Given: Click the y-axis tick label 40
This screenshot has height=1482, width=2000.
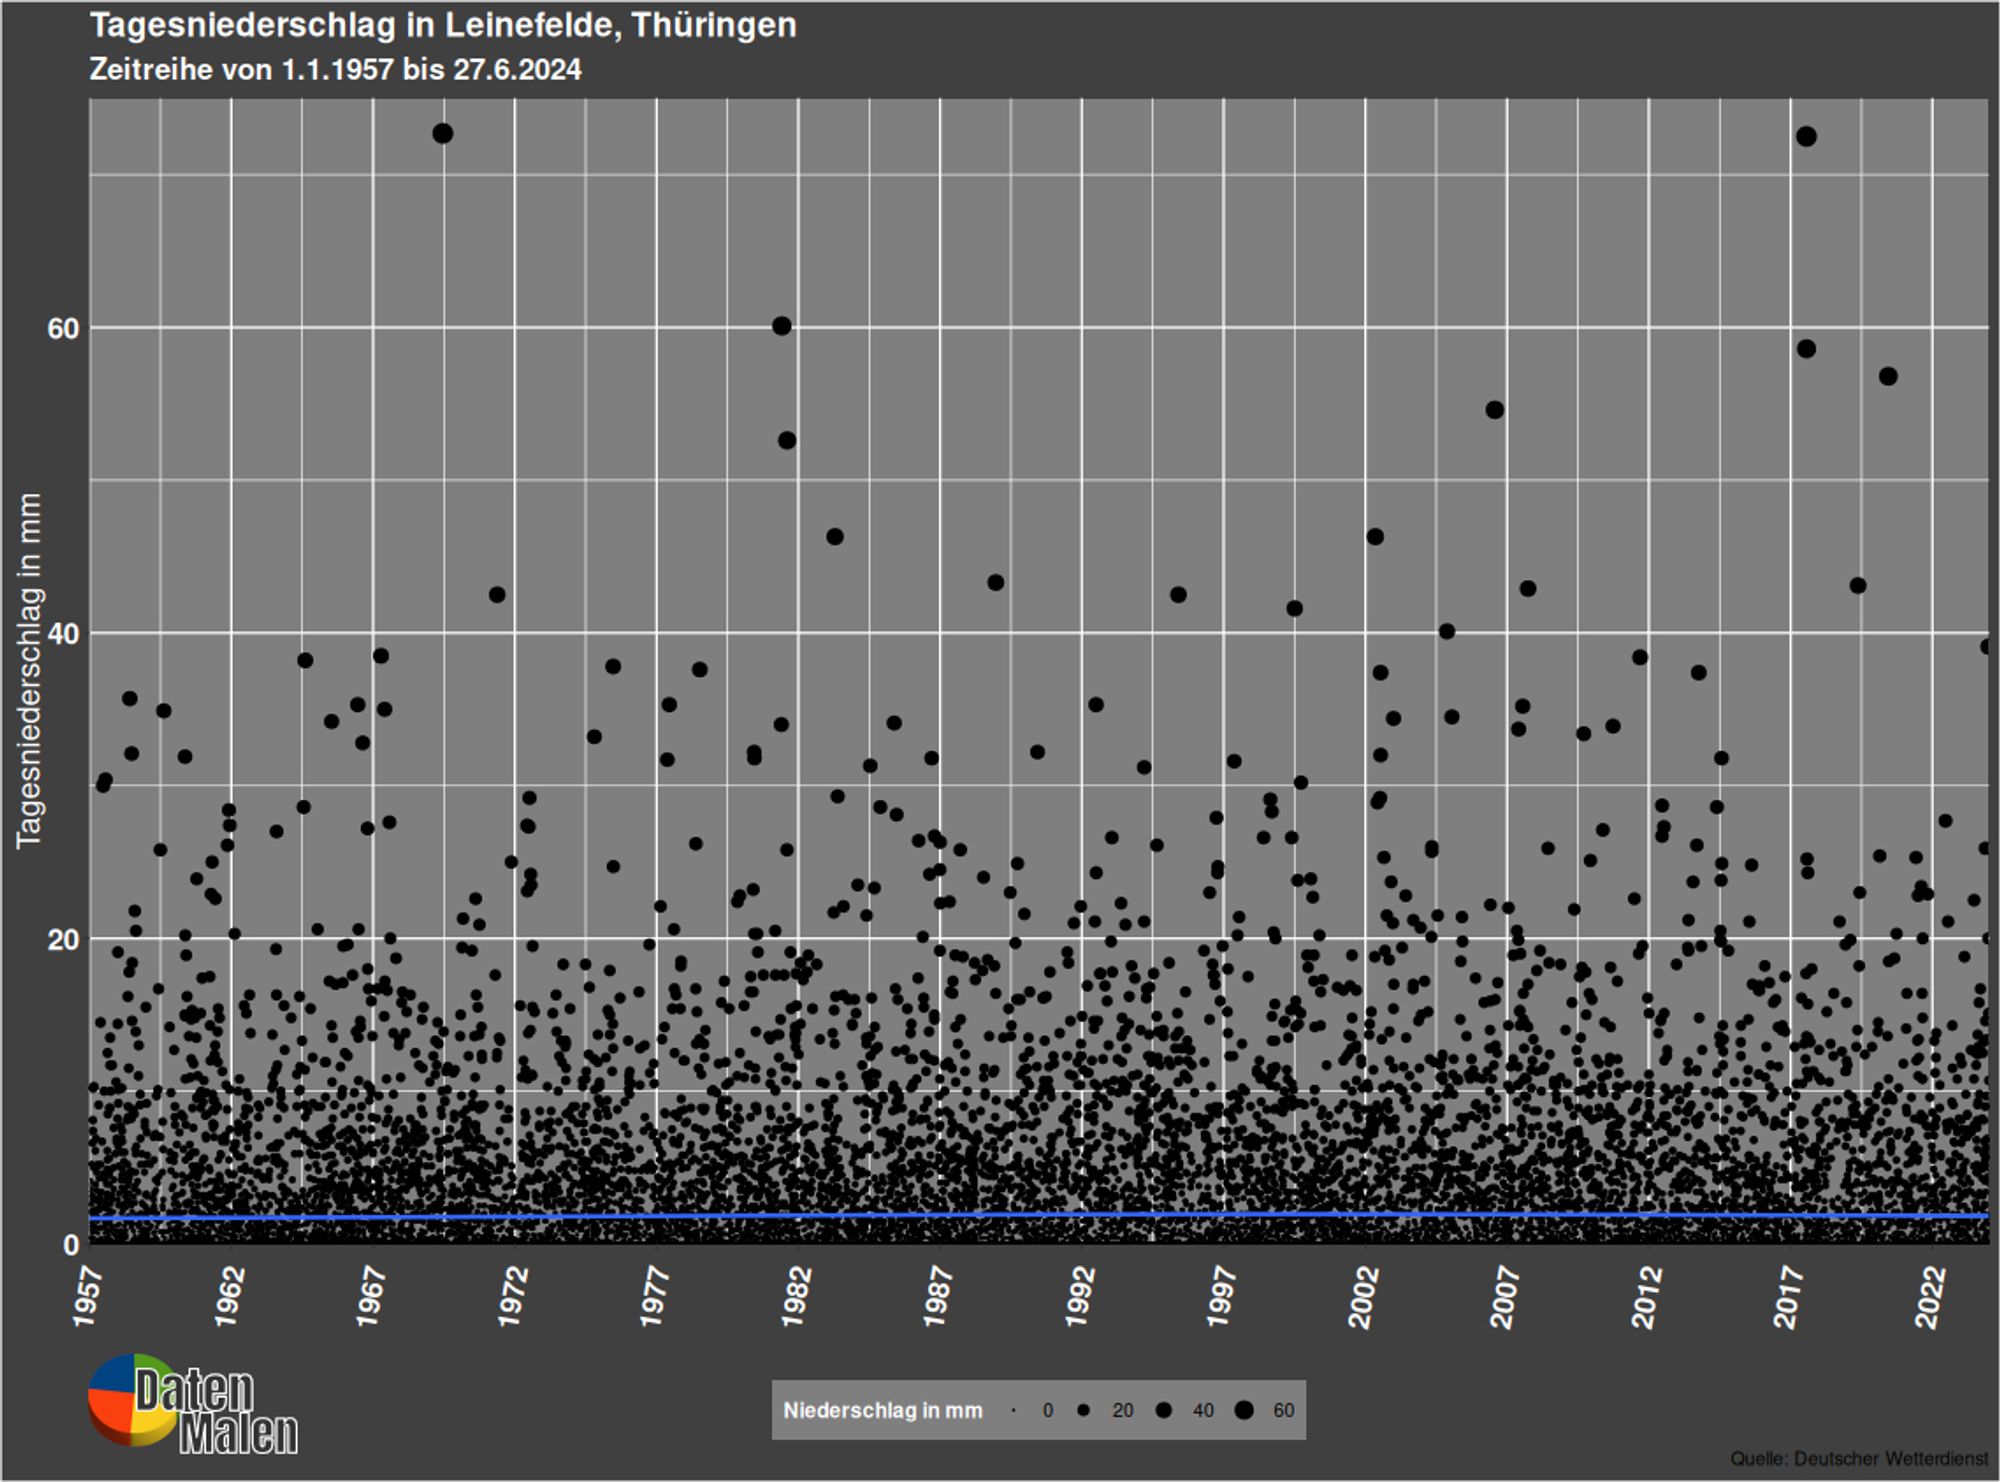Looking at the screenshot, I should [63, 634].
